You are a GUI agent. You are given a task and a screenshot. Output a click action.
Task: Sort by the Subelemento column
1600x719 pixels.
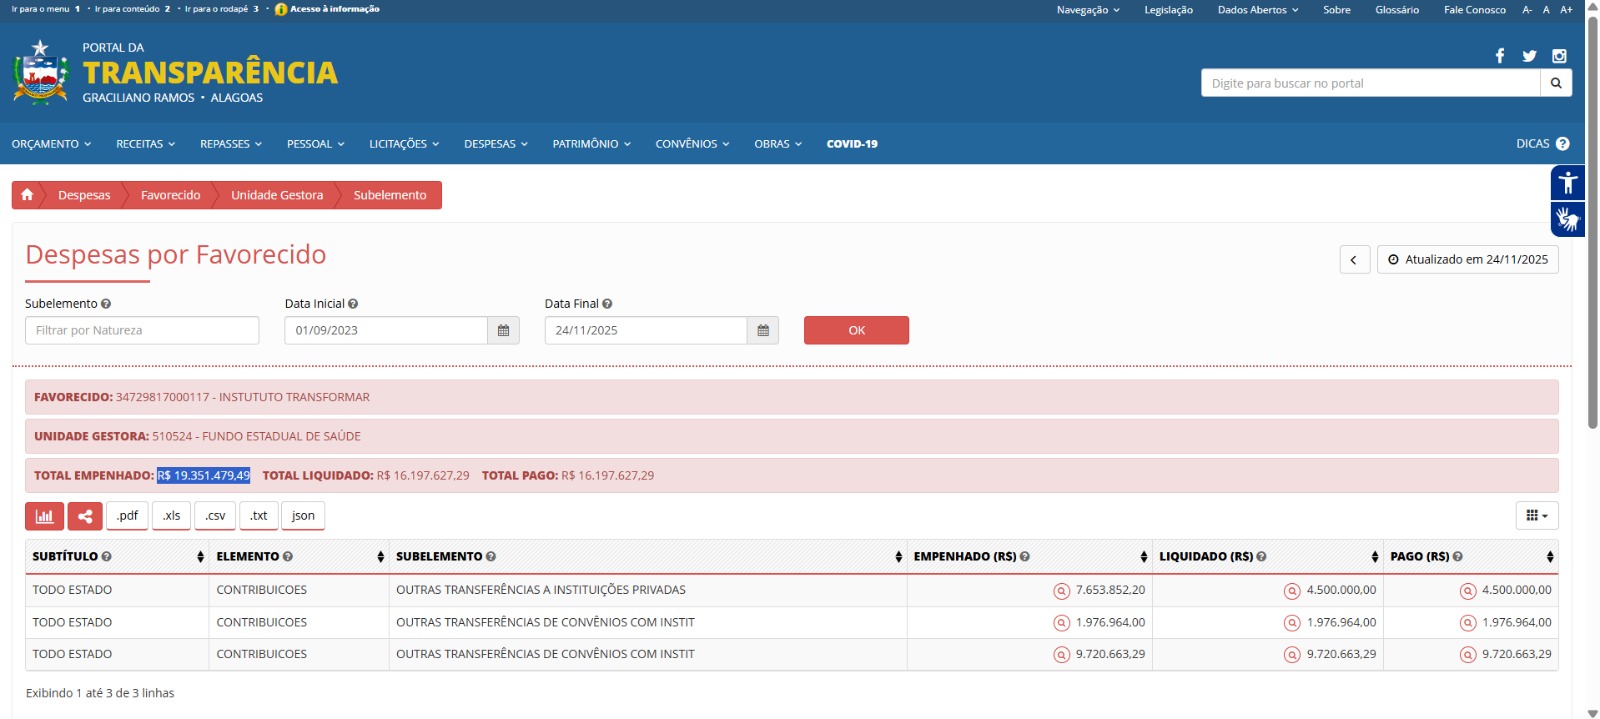[x=898, y=557]
